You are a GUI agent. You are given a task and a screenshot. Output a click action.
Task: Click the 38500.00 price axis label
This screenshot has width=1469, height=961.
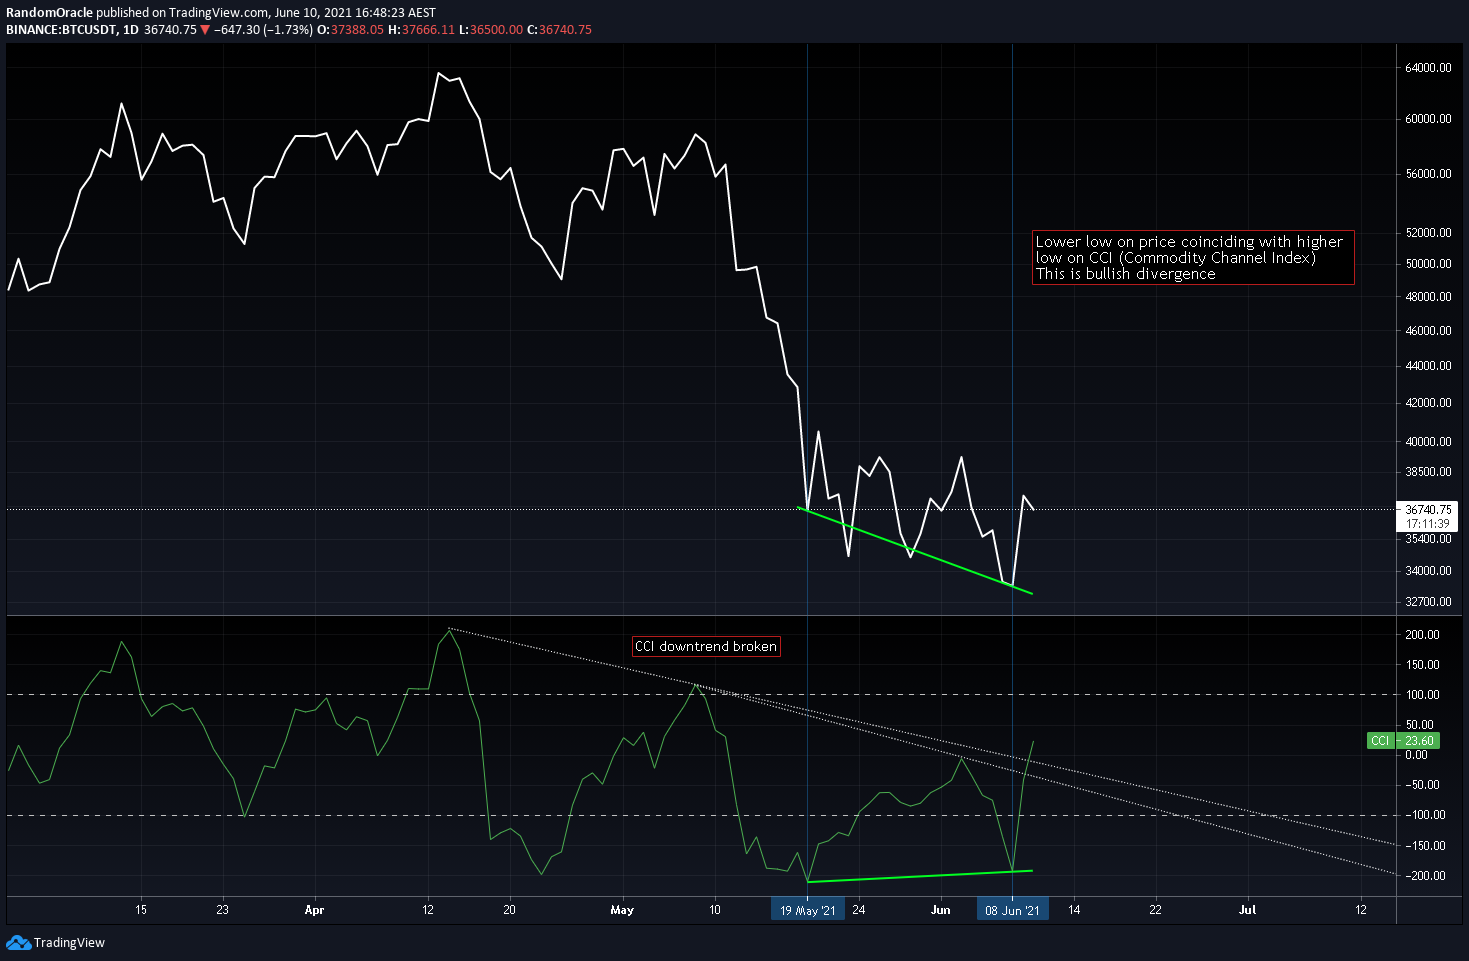pos(1428,472)
